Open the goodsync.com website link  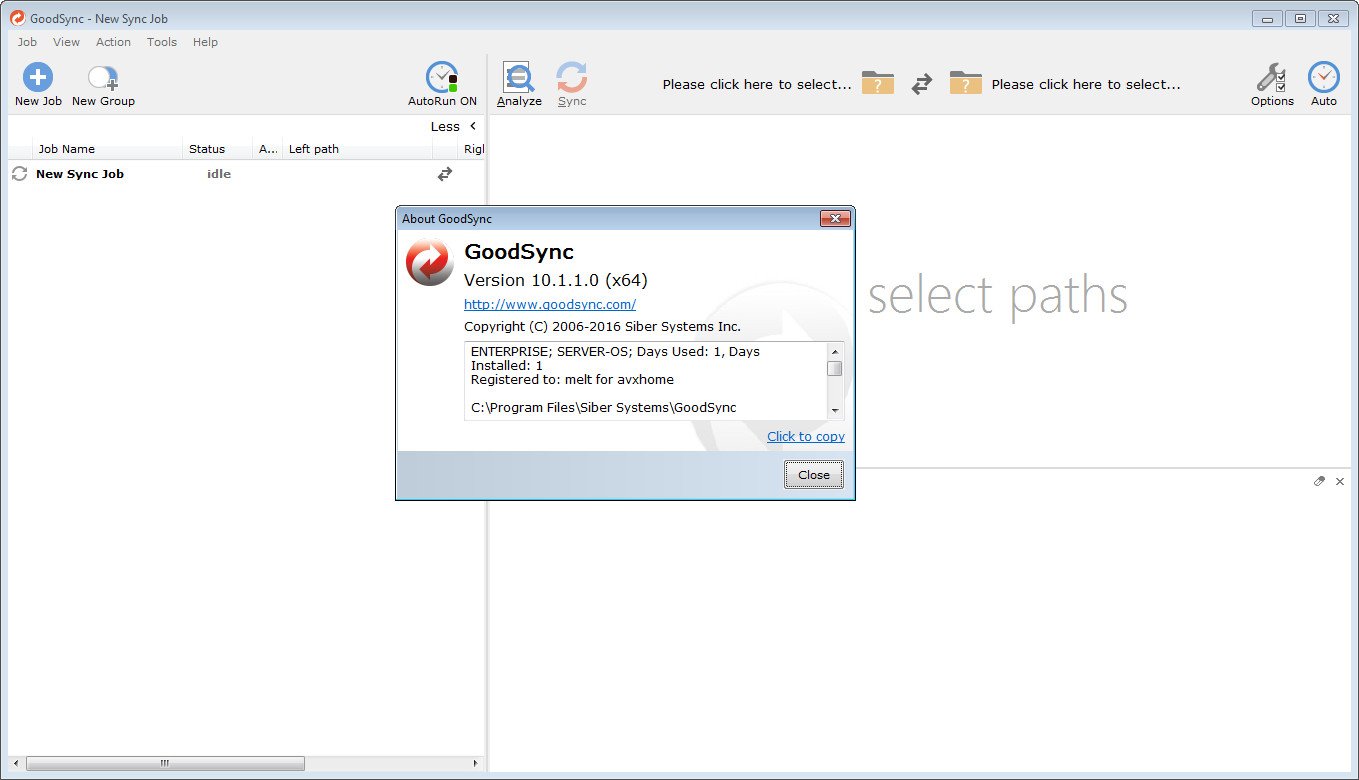(549, 304)
